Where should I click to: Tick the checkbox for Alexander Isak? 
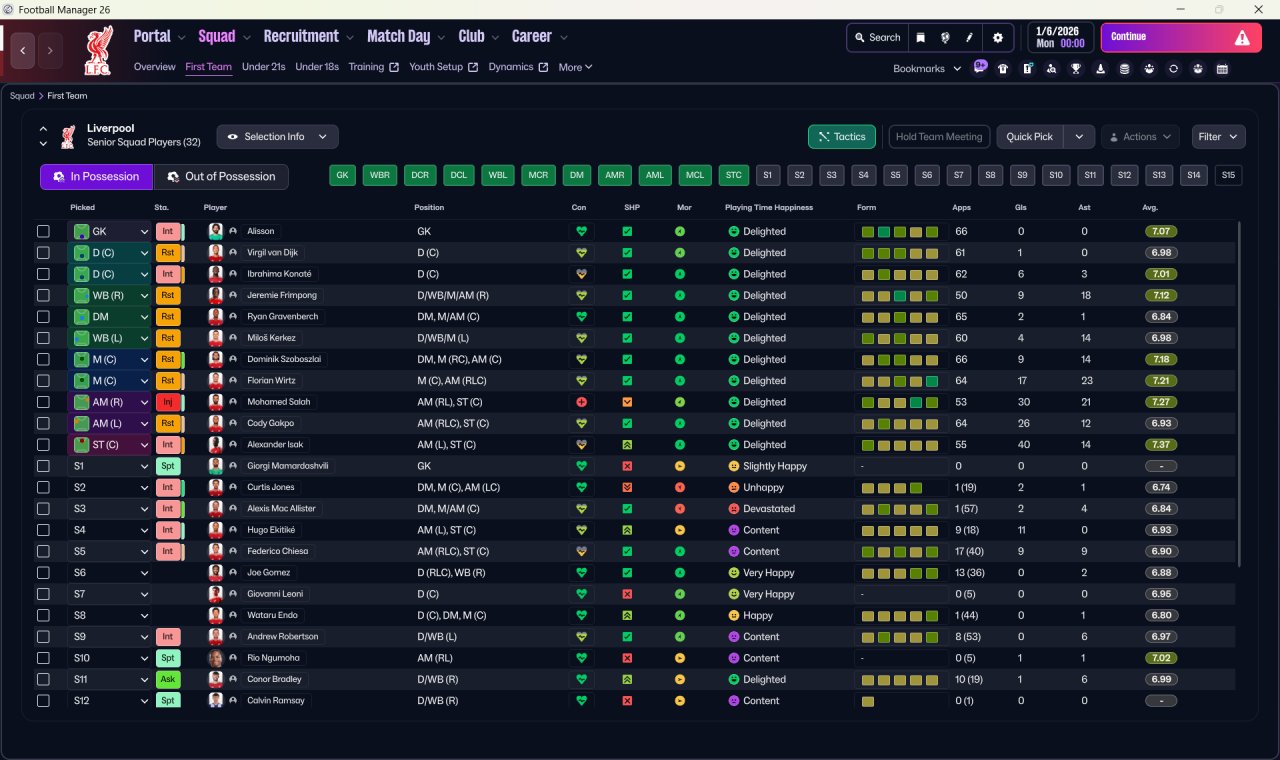pyautogui.click(x=43, y=445)
